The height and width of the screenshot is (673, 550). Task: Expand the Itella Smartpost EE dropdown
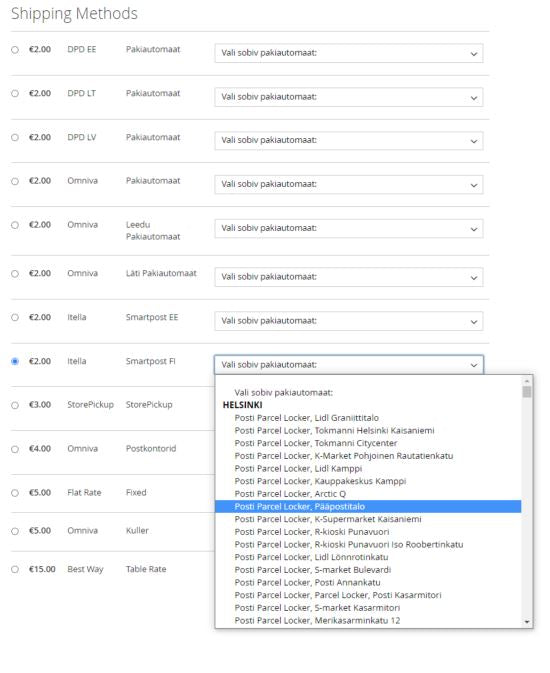pos(349,321)
